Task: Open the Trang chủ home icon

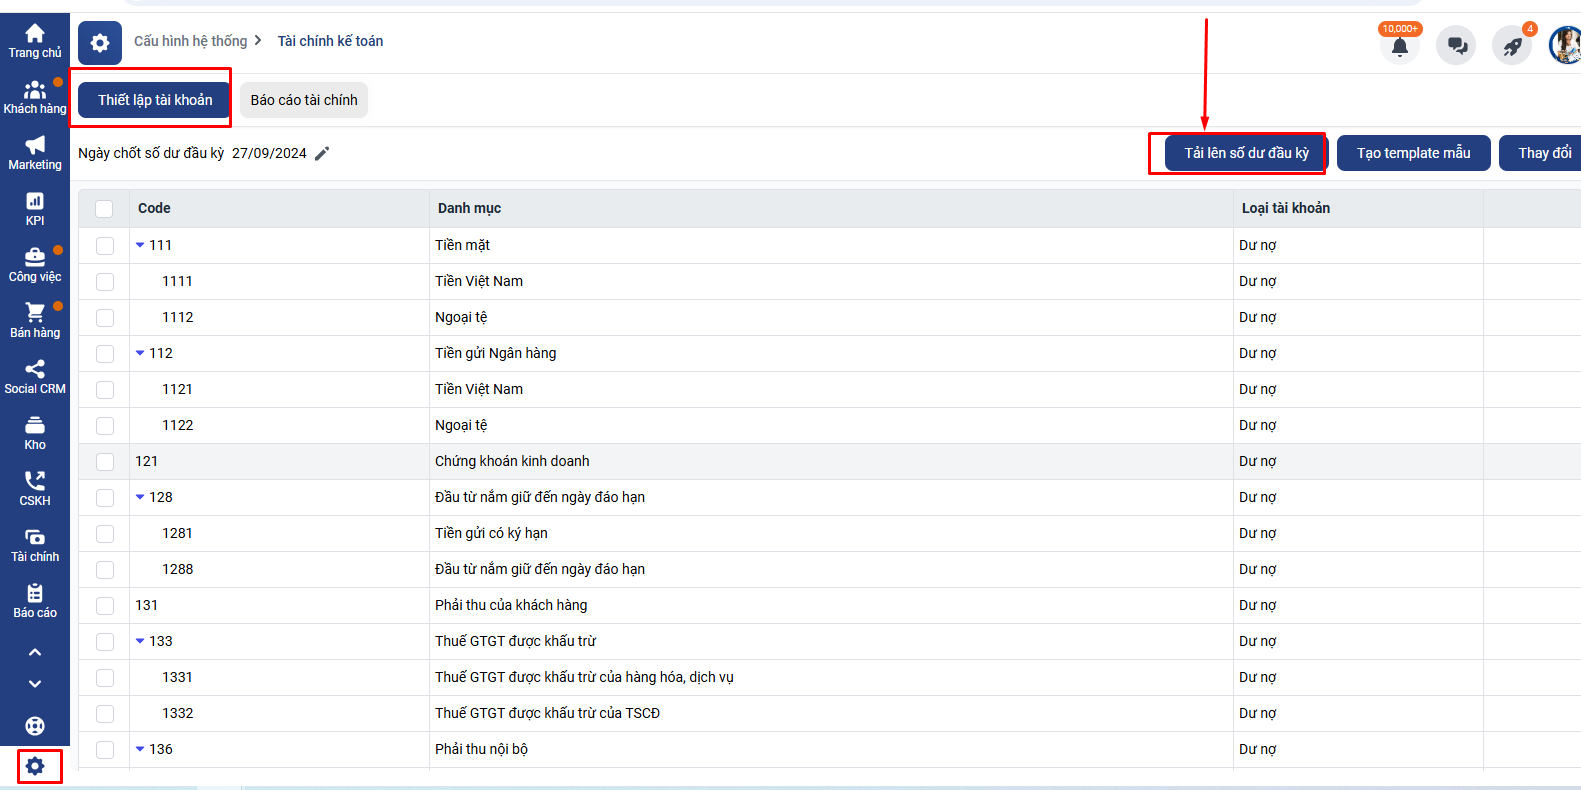Action: [35, 40]
